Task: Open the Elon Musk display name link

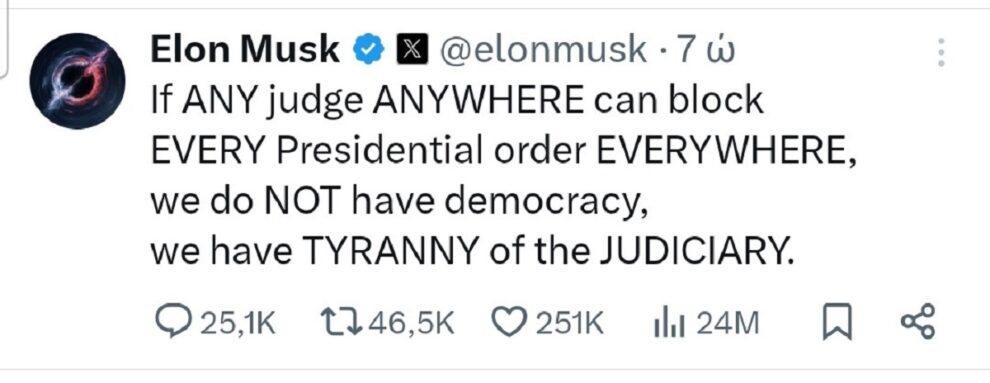Action: pyautogui.click(x=245, y=50)
